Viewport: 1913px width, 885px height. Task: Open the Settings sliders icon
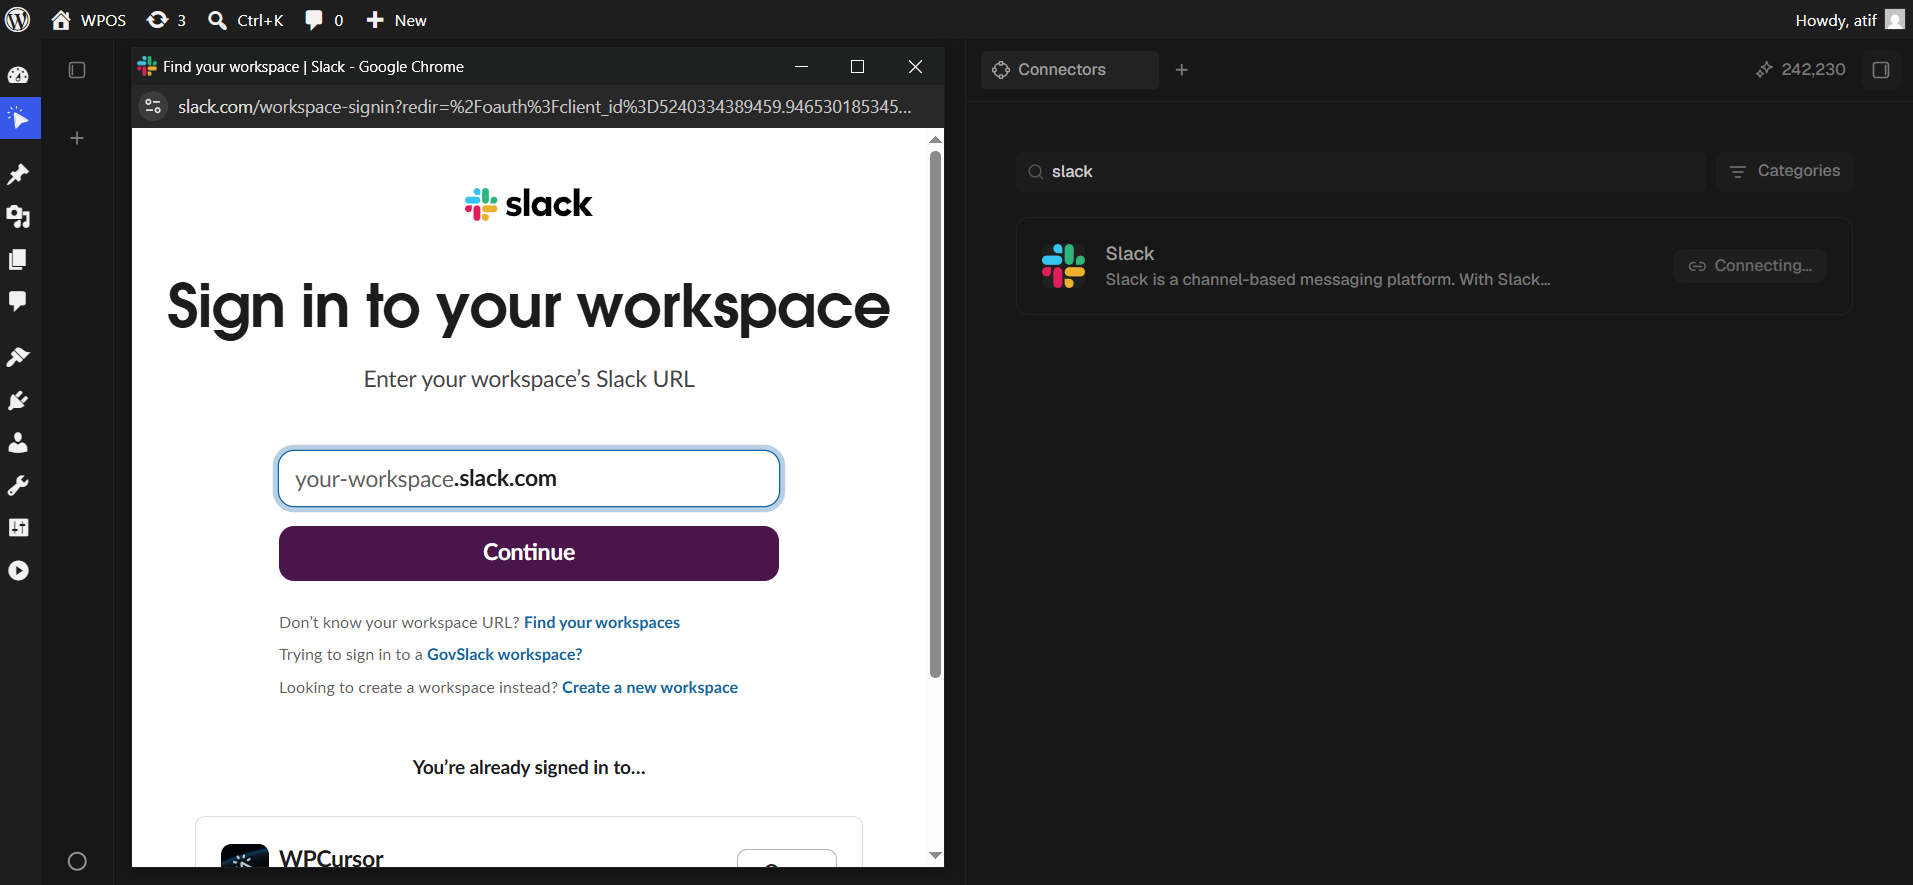point(18,527)
